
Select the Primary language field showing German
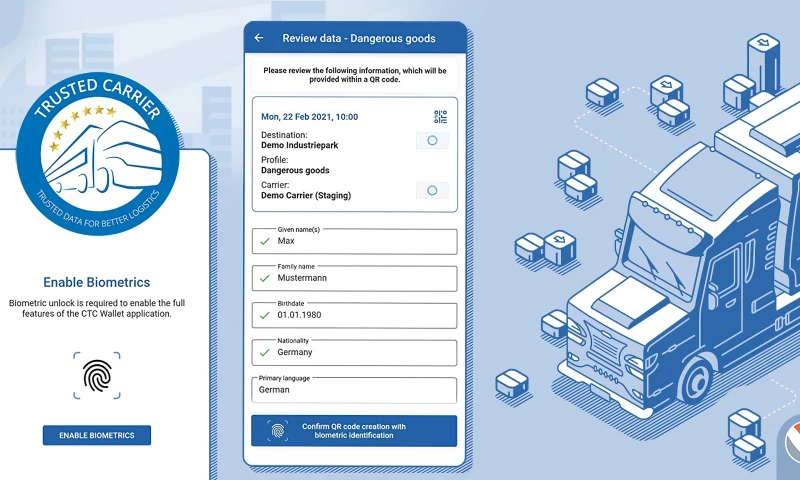(355, 390)
